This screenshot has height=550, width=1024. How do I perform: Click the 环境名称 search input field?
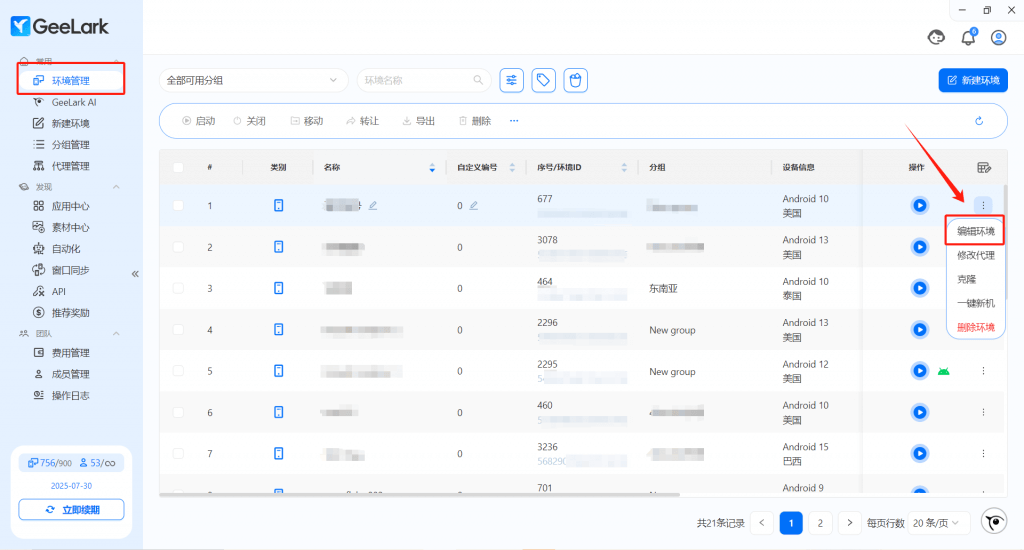415,81
